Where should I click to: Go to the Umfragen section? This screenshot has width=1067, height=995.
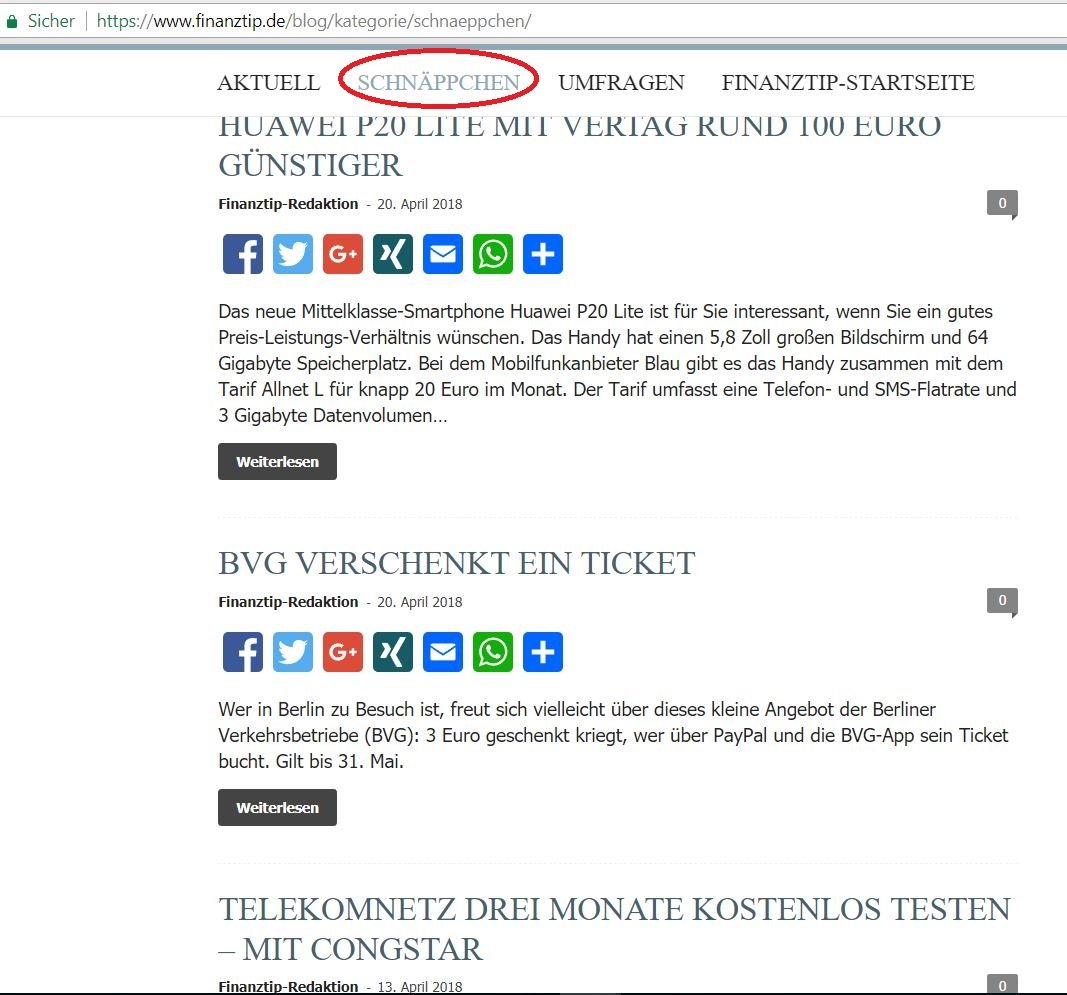(621, 83)
